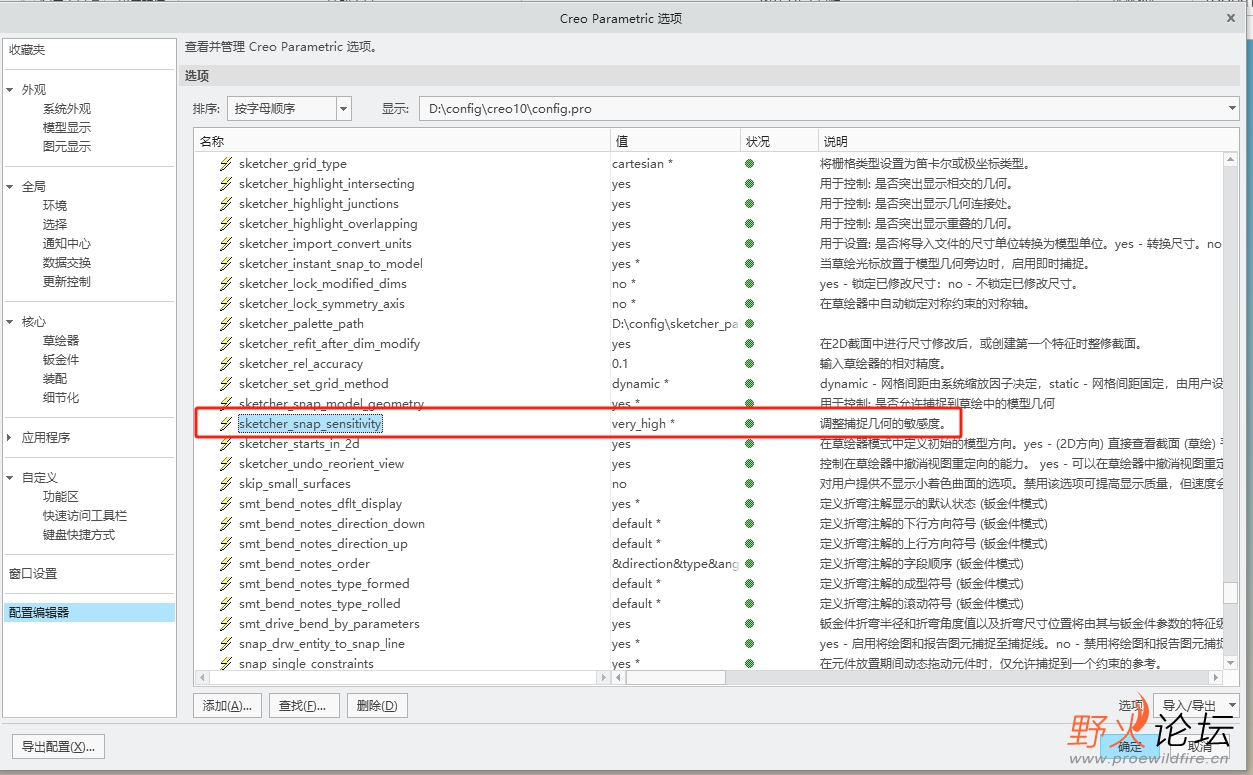The image size is (1253, 775).
Task: Click green status dot for sketcher_grid_type
Action: [749, 164]
